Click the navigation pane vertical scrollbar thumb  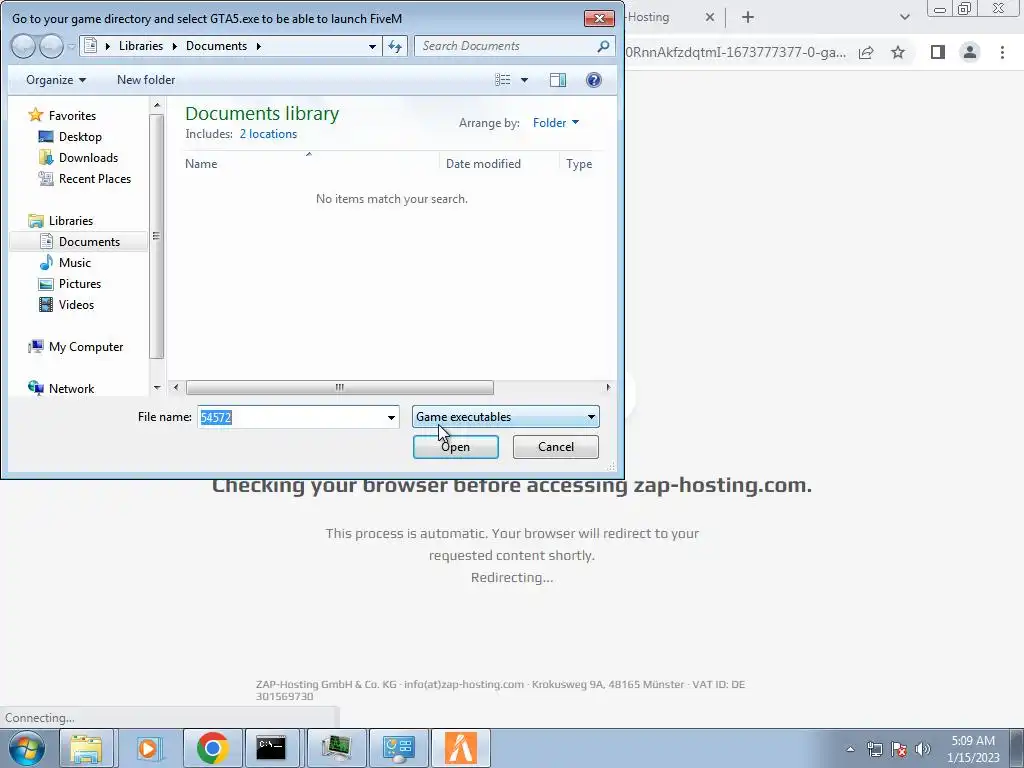click(x=156, y=236)
